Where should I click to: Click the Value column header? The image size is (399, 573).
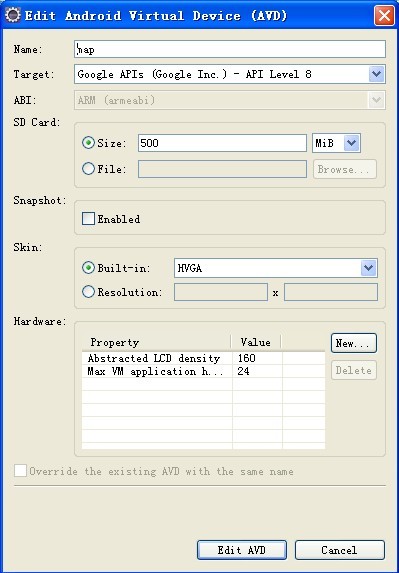[256, 342]
